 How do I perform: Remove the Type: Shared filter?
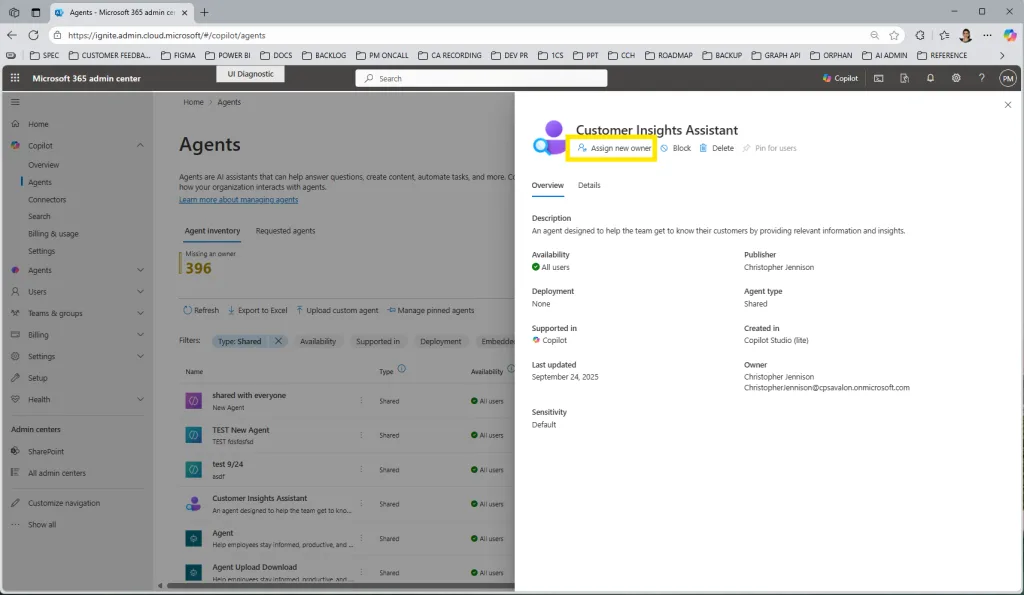click(278, 341)
